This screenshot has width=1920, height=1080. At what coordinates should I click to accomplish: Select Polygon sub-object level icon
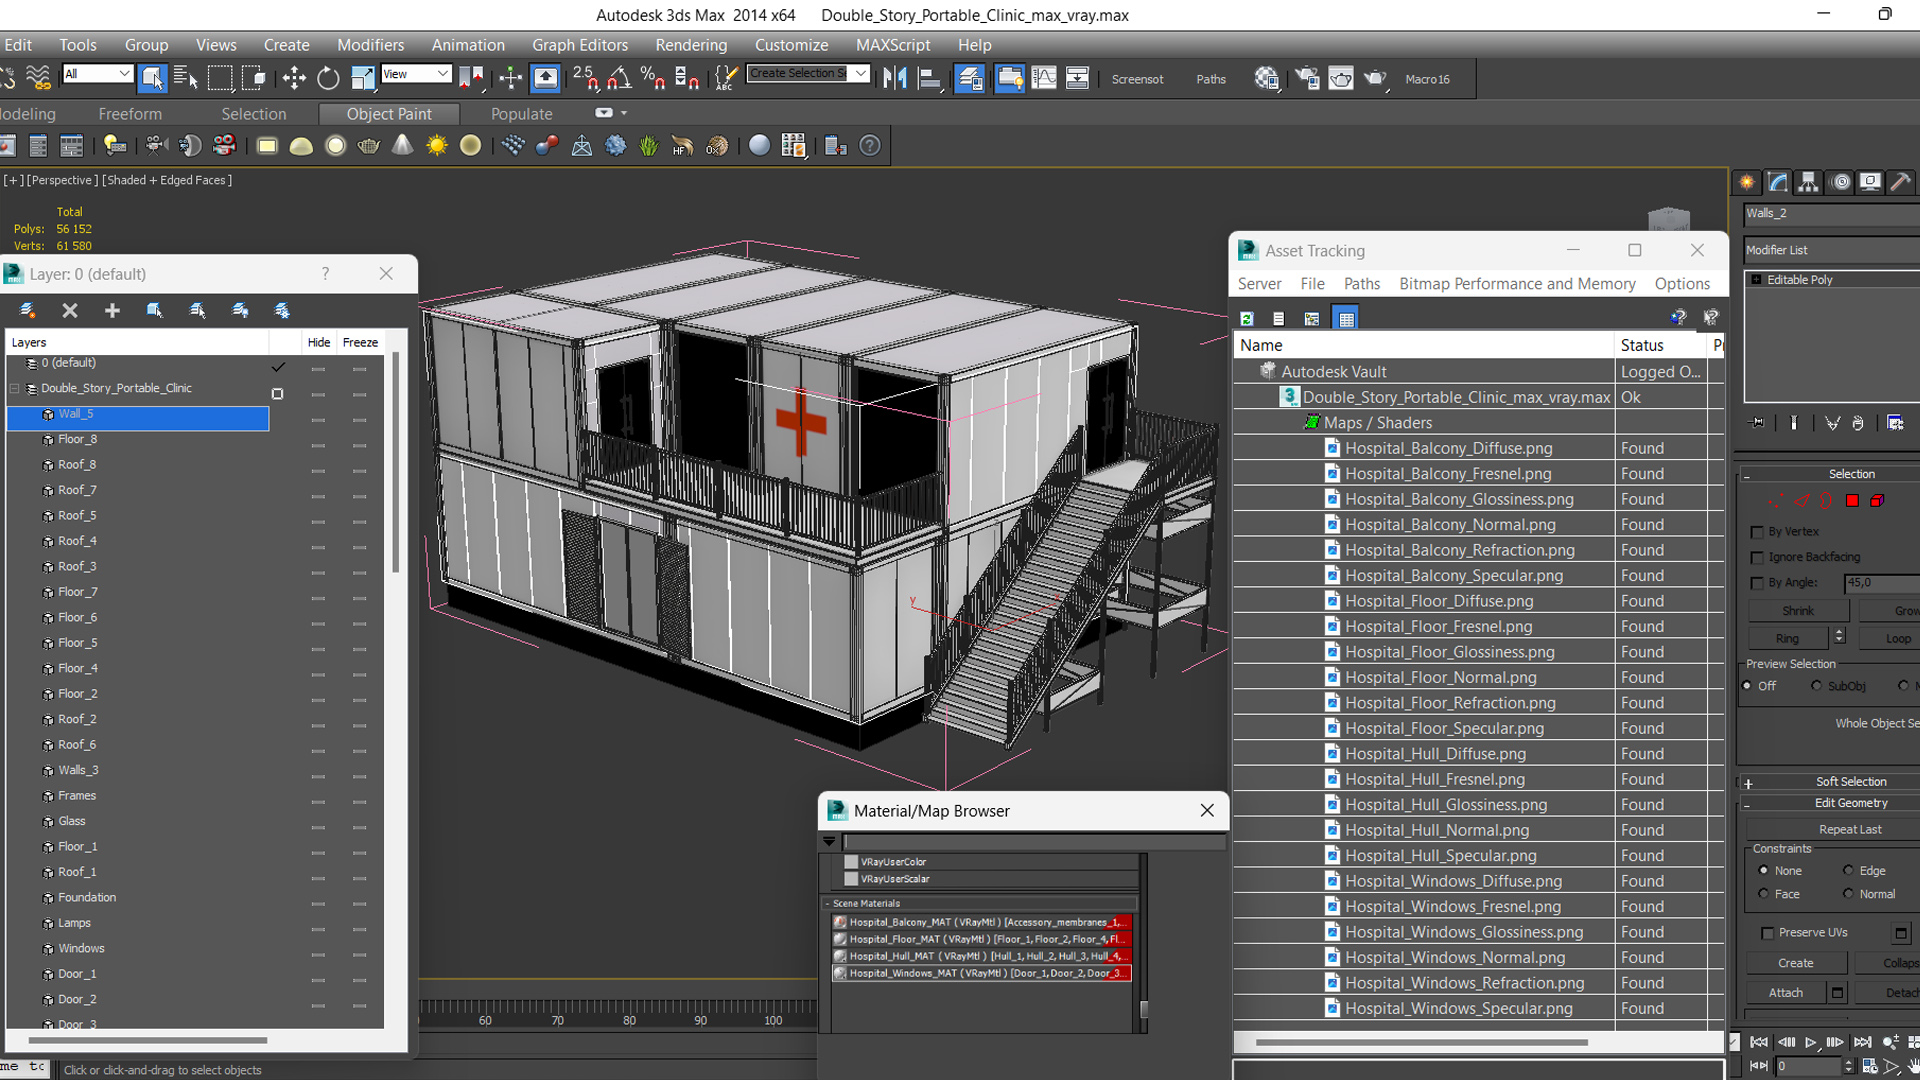coord(1852,501)
